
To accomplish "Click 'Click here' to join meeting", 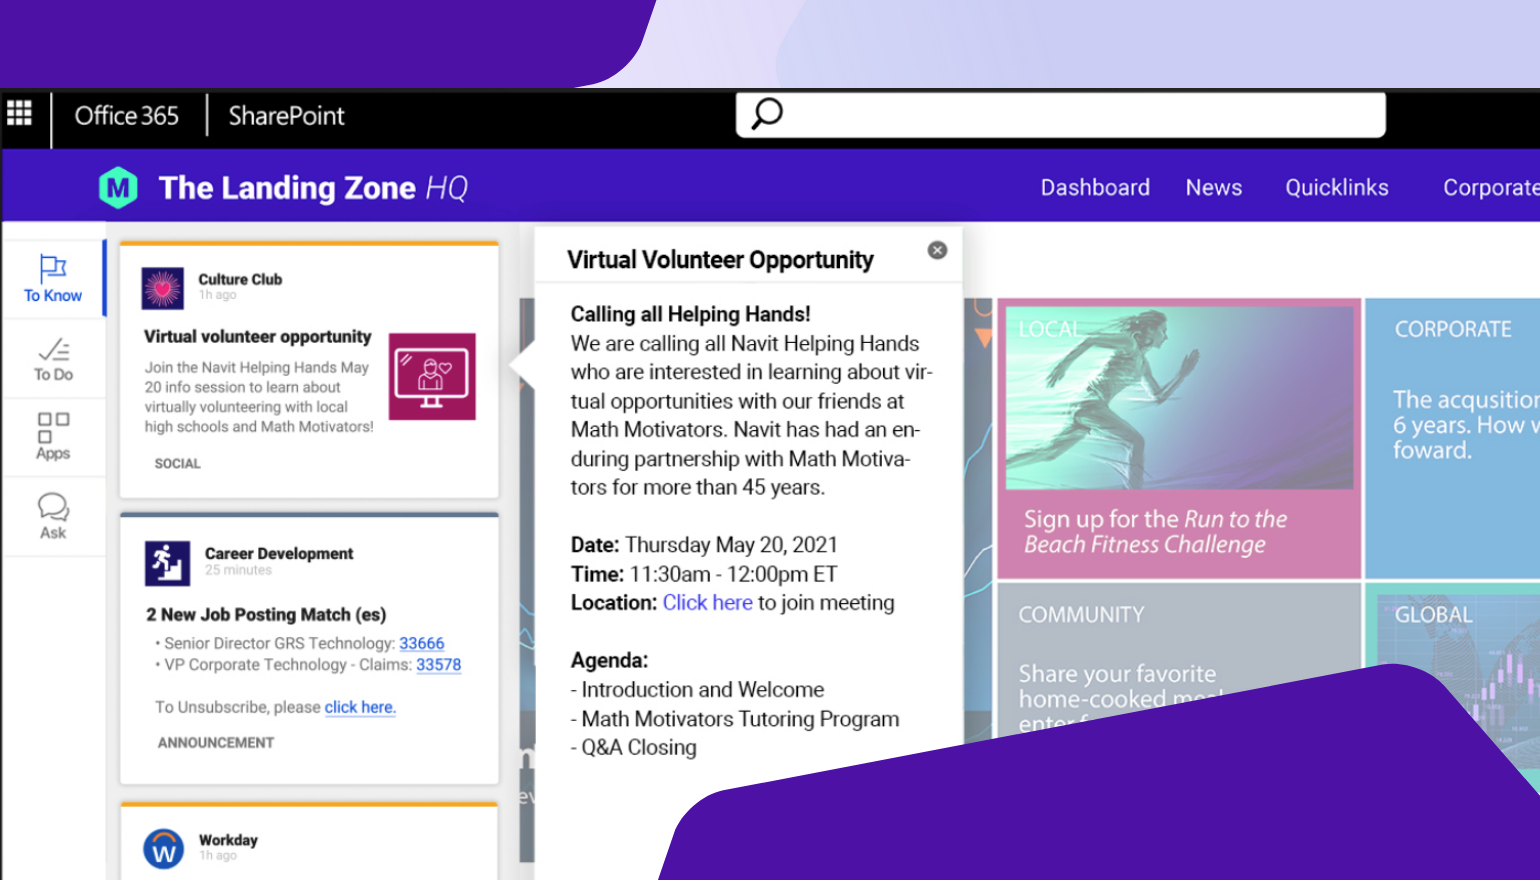I will pyautogui.click(x=707, y=602).
